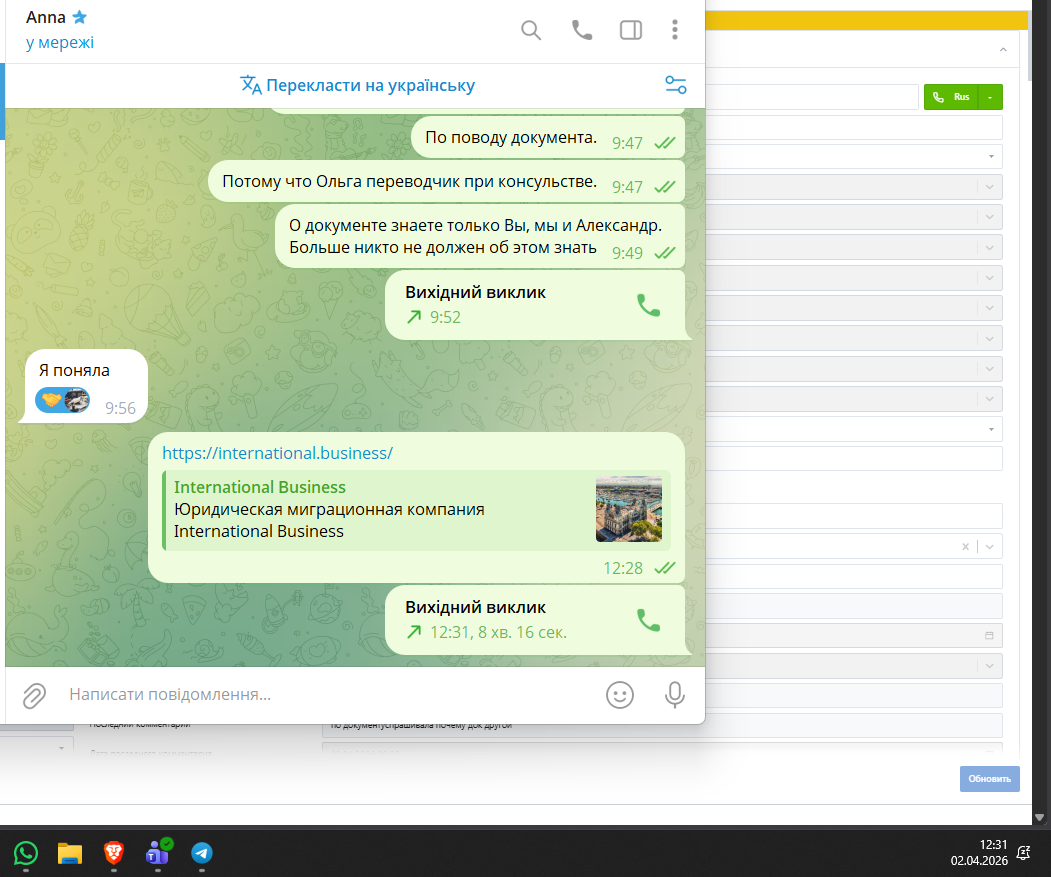
Task: Click the phone icon on the 12:31 outgoing call
Action: 648,620
